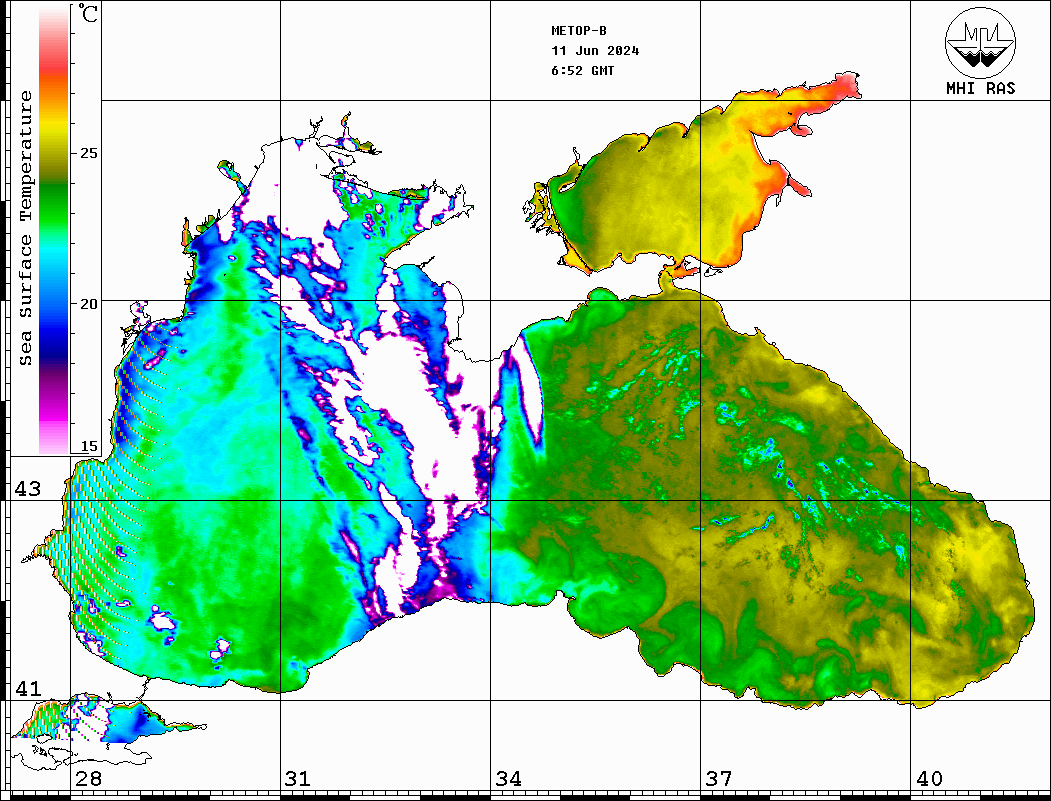Click longitude label 28

88,779
